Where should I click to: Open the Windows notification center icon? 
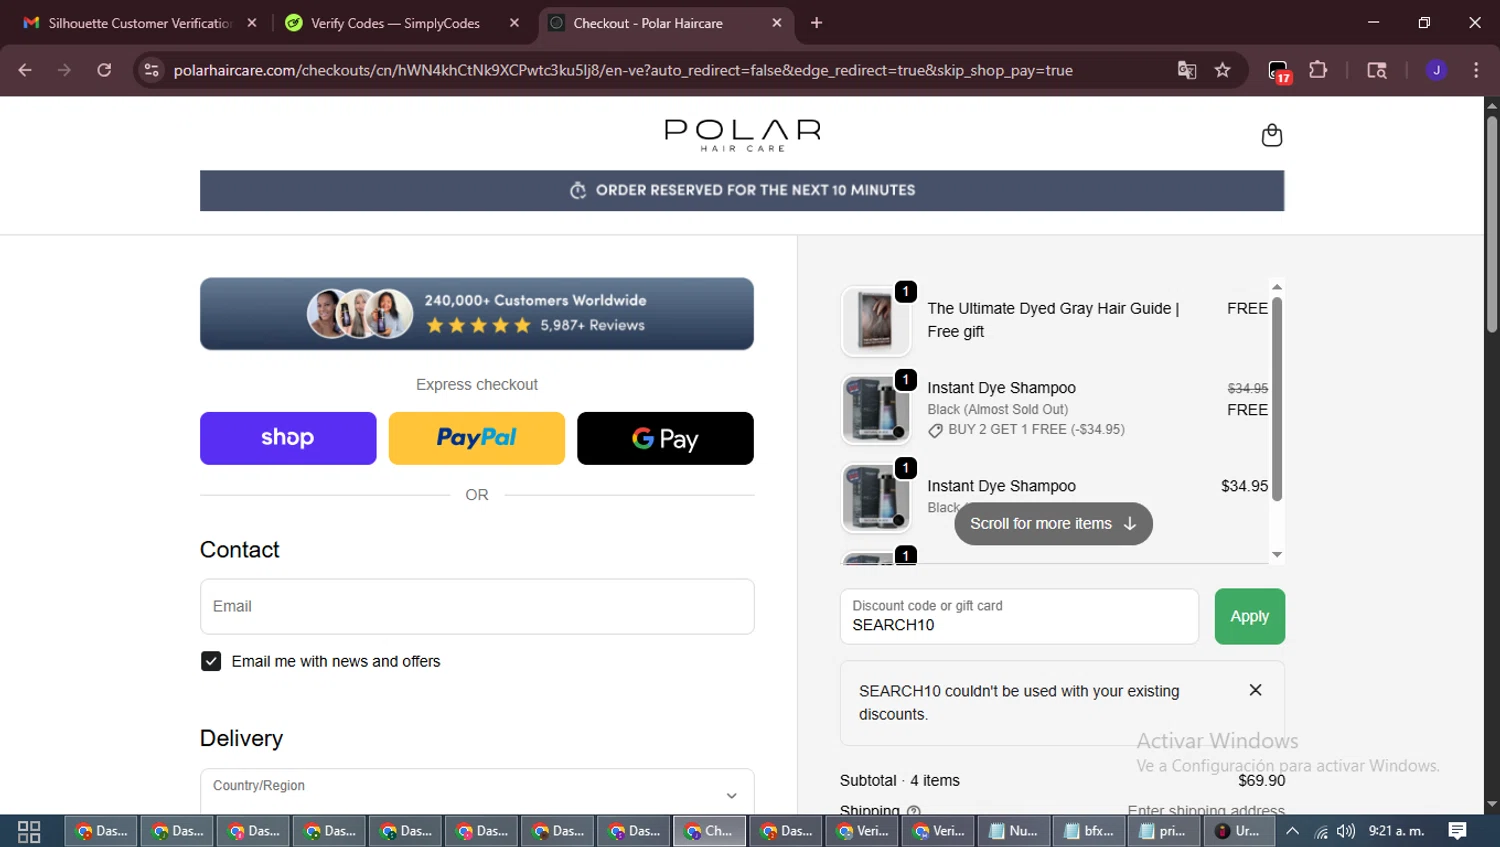1458,831
